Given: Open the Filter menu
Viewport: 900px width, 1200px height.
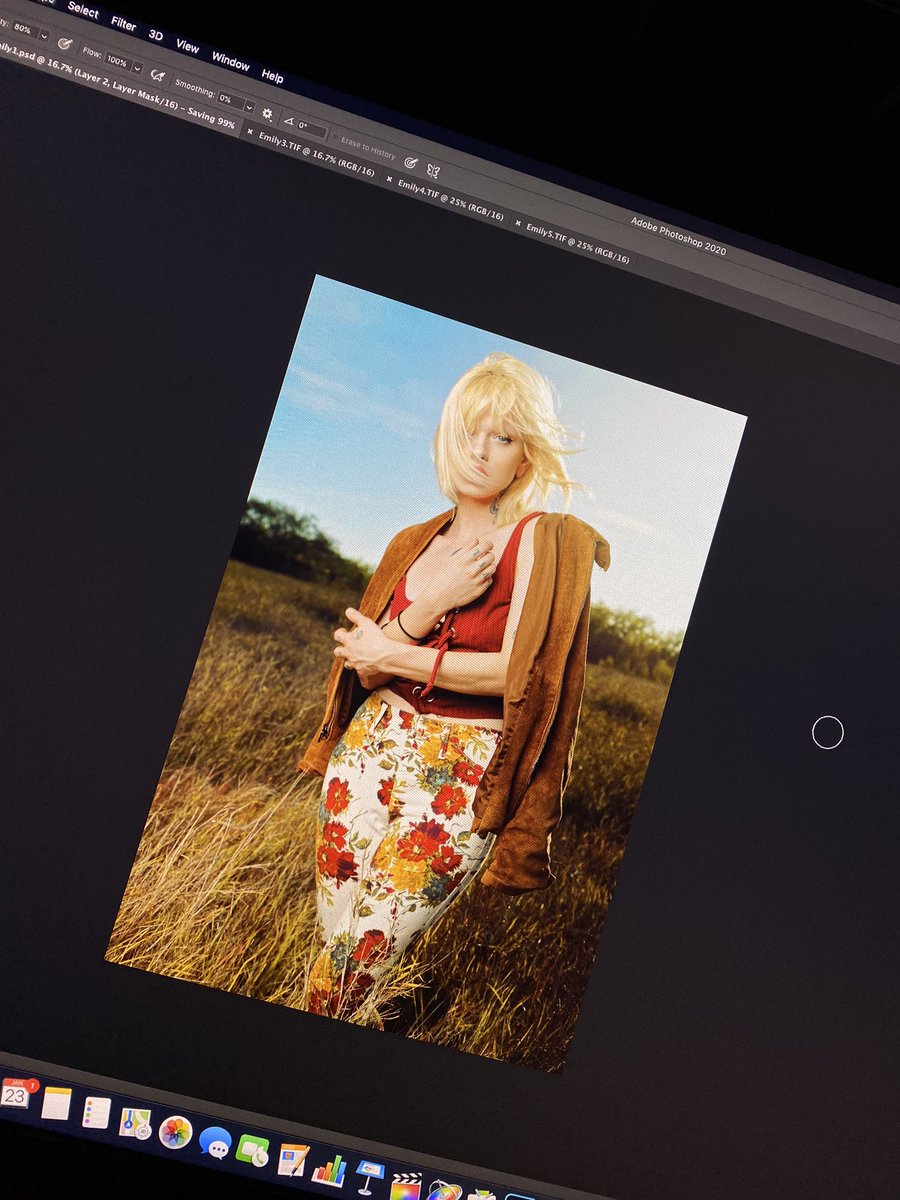Looking at the screenshot, I should click(123, 23).
